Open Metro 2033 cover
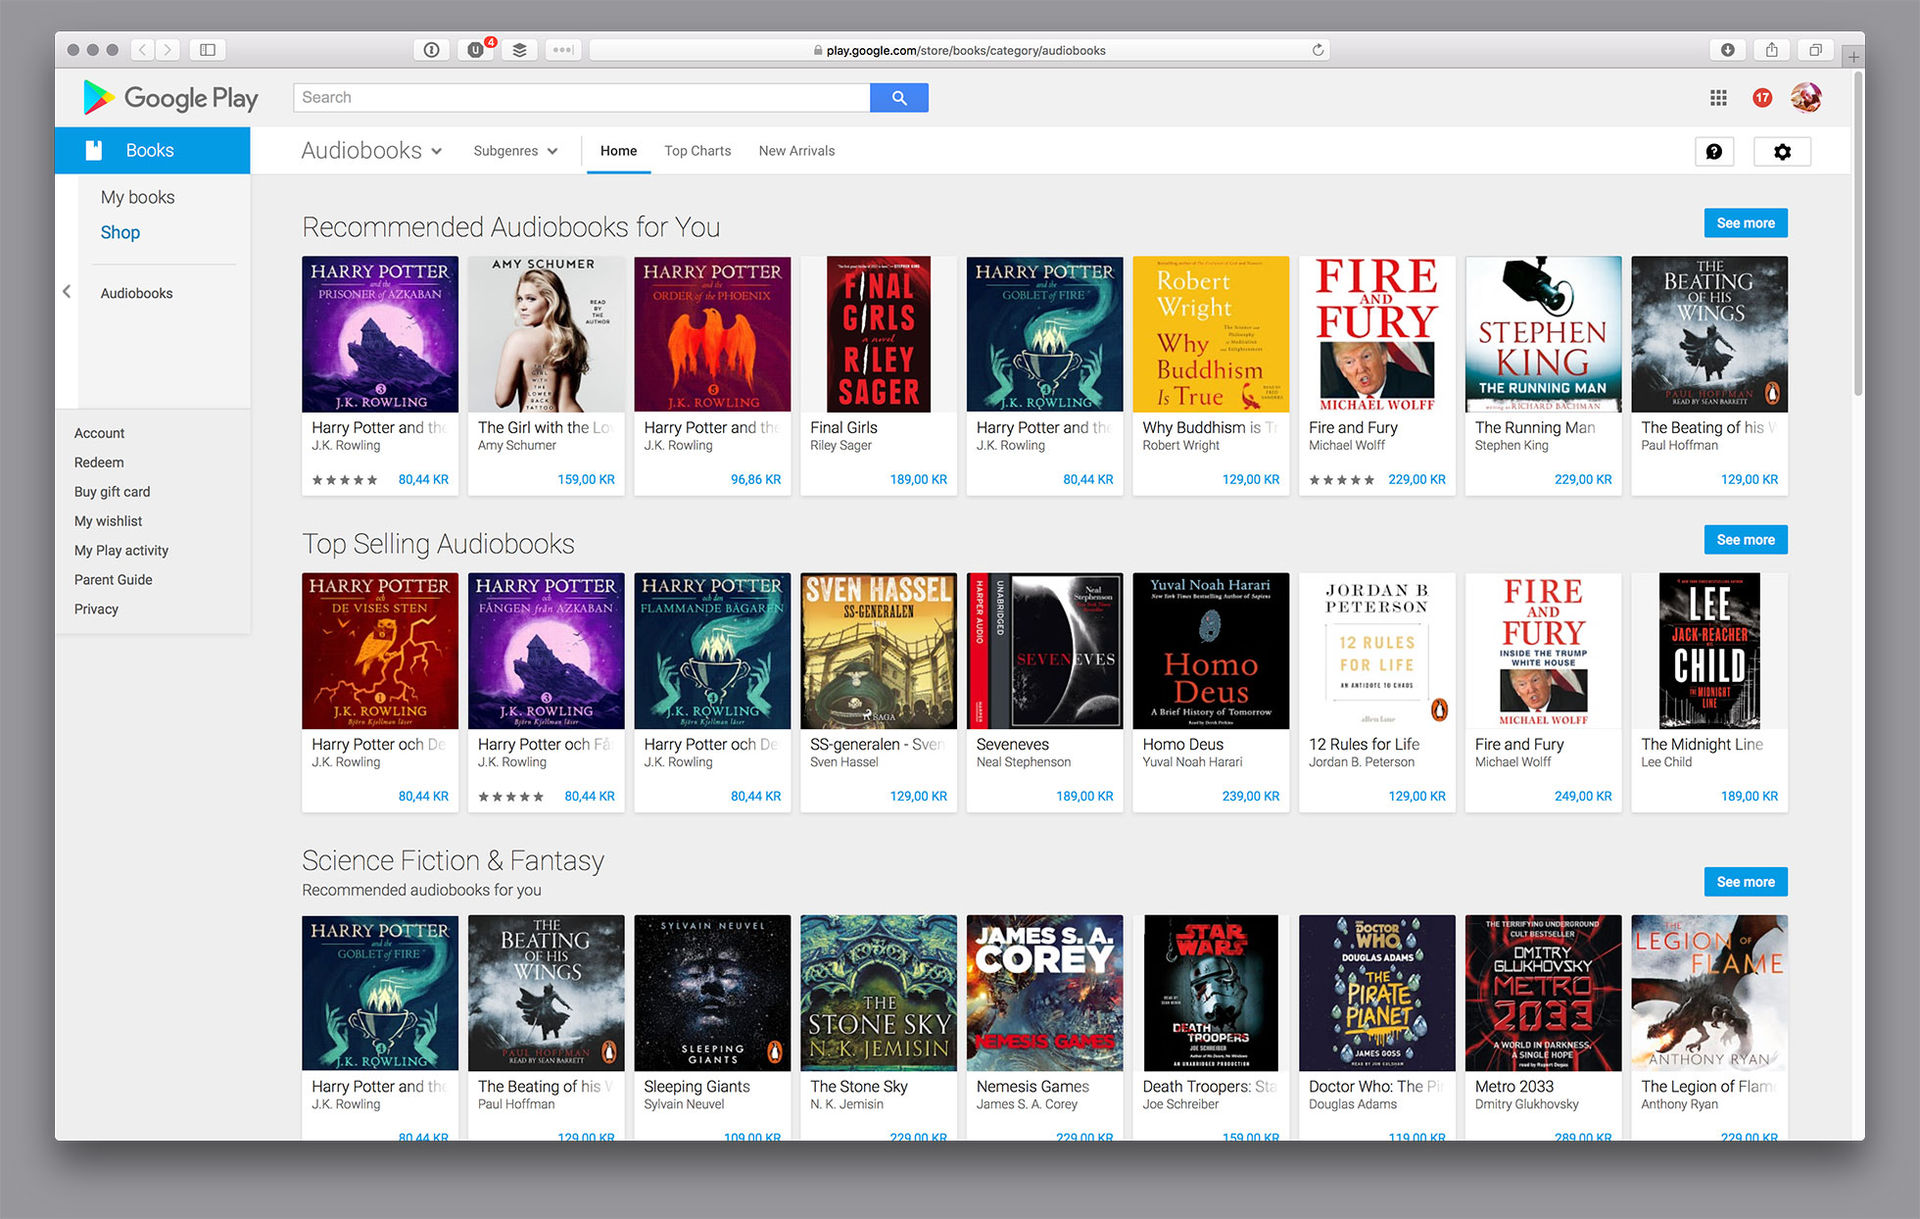This screenshot has height=1219, width=1920. [1543, 993]
